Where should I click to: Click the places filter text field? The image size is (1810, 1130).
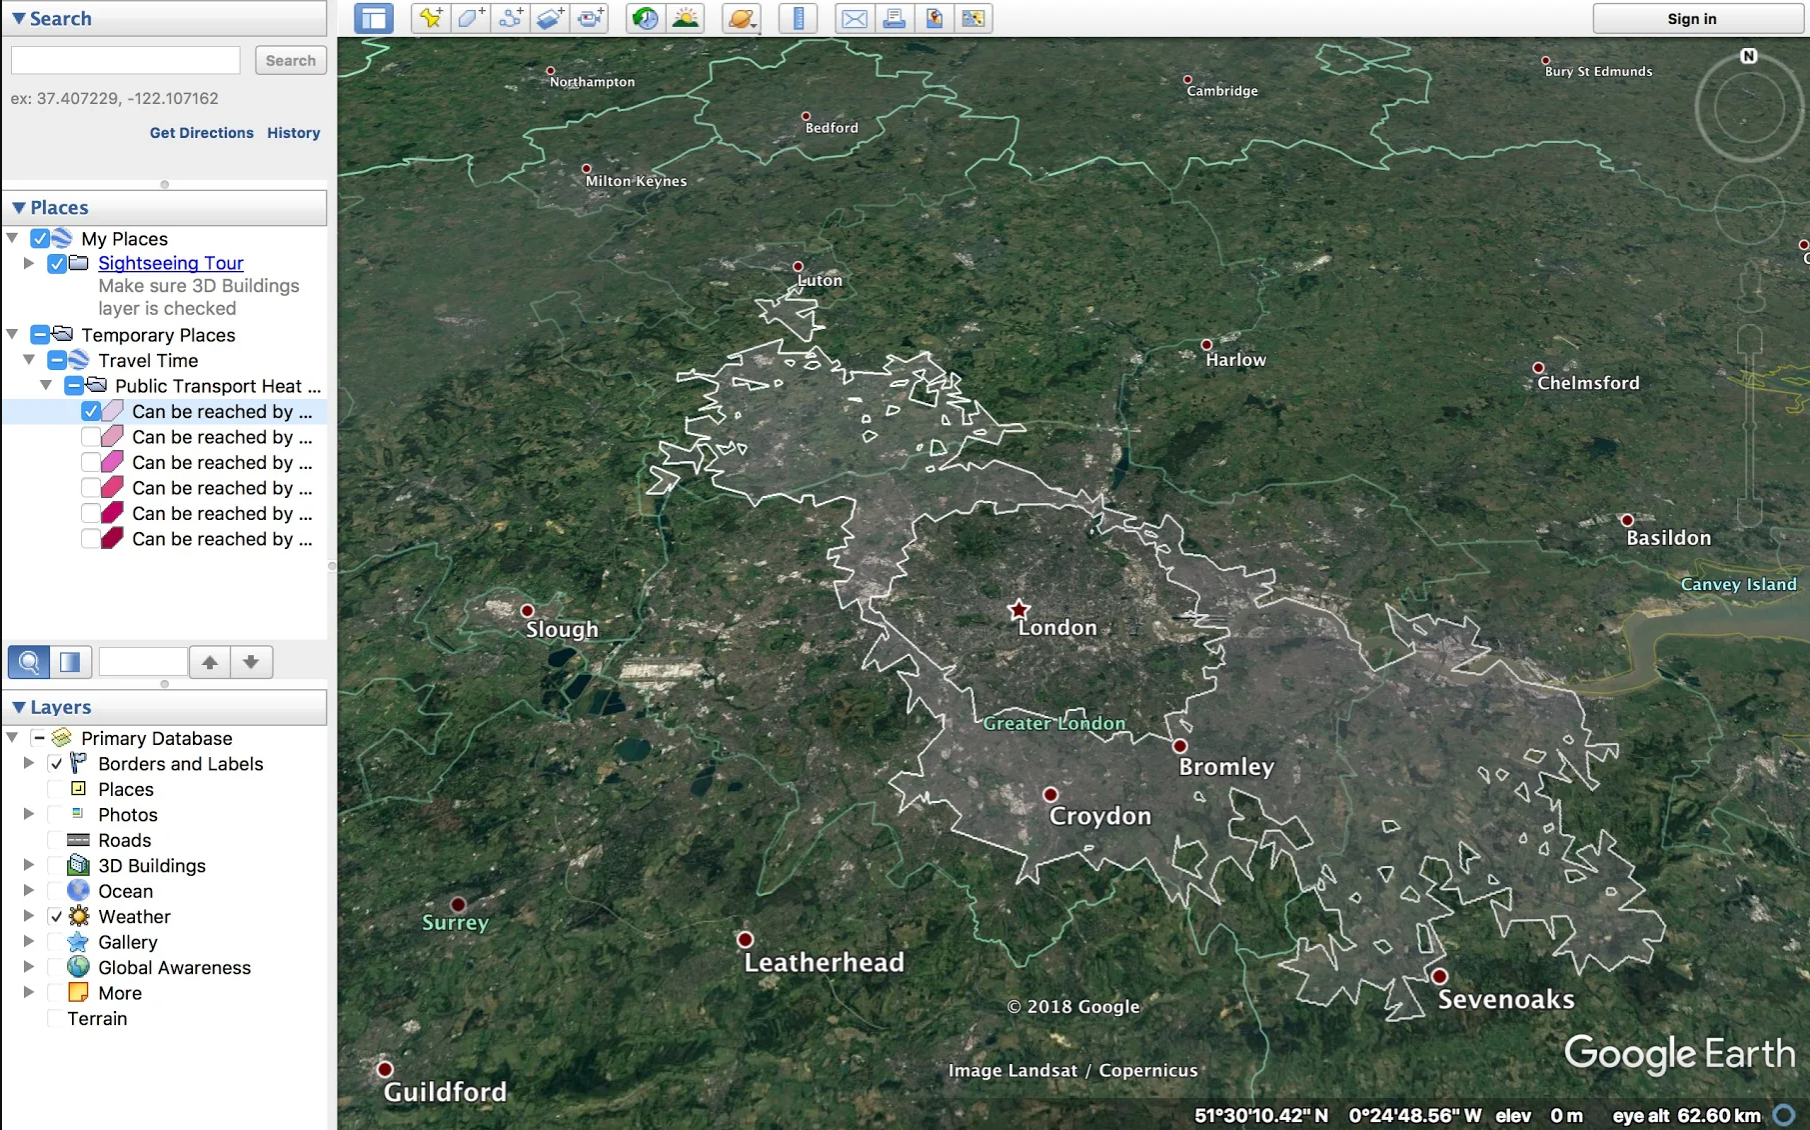[x=143, y=662]
